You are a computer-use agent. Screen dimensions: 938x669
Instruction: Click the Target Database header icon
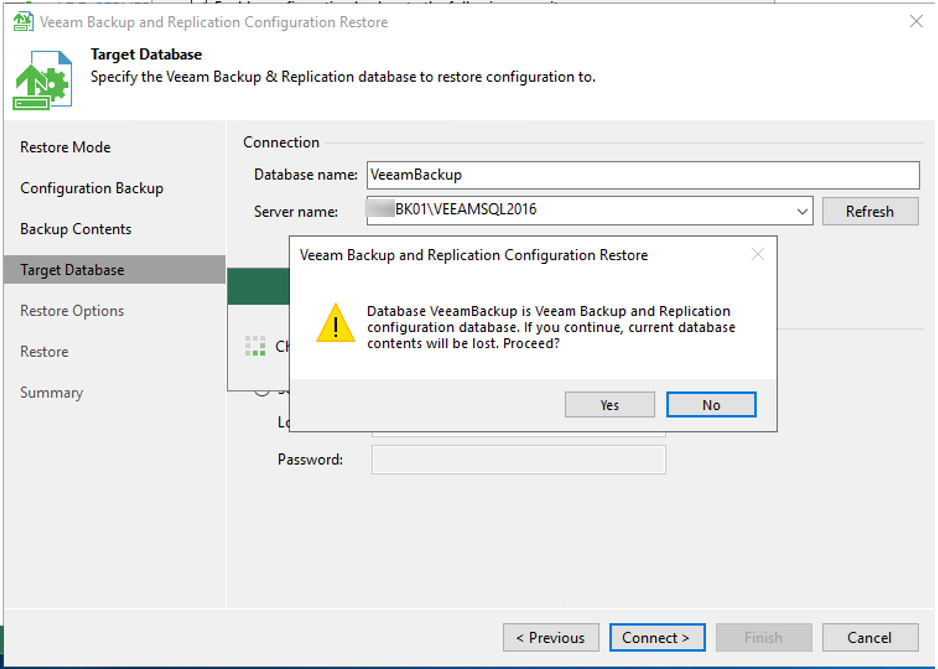(x=43, y=80)
